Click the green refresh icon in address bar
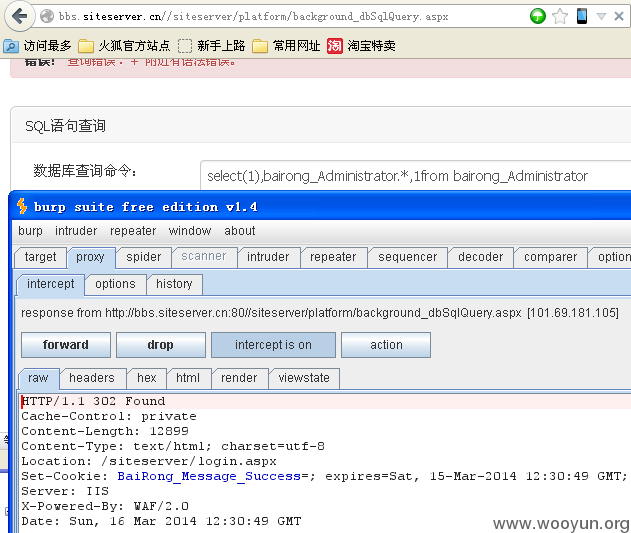 (538, 17)
